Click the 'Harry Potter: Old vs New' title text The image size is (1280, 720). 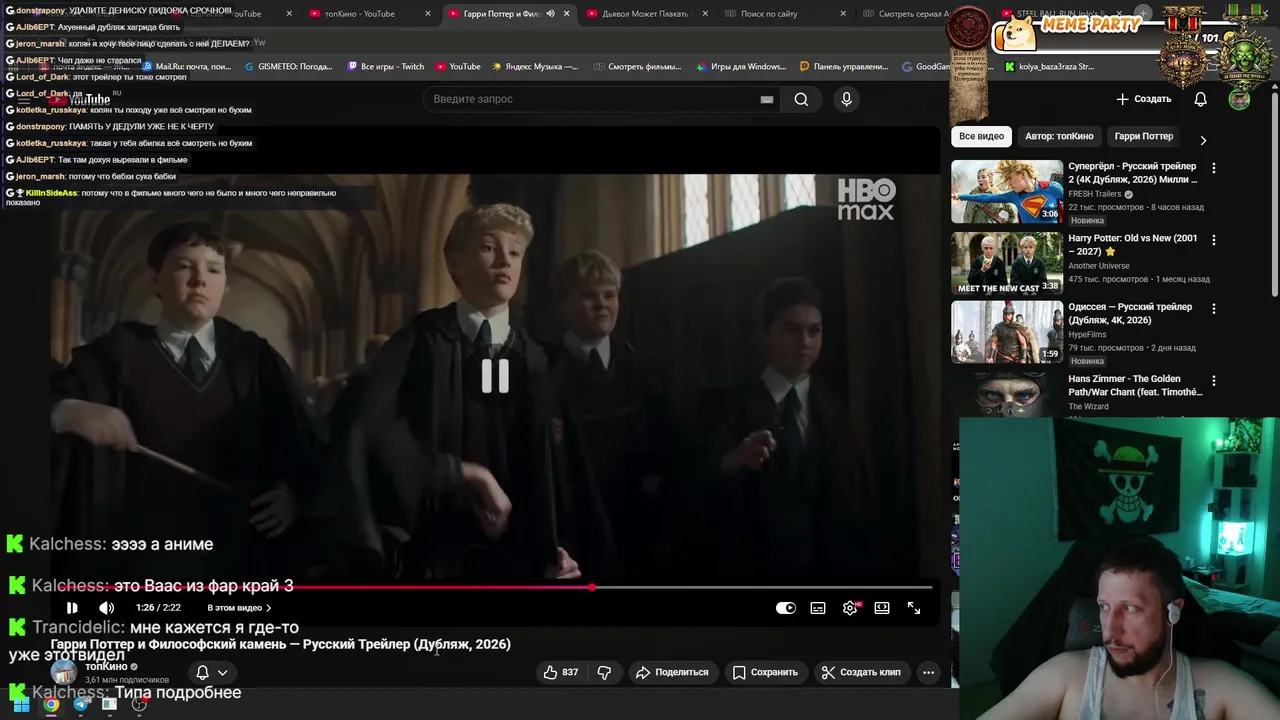(1132, 244)
